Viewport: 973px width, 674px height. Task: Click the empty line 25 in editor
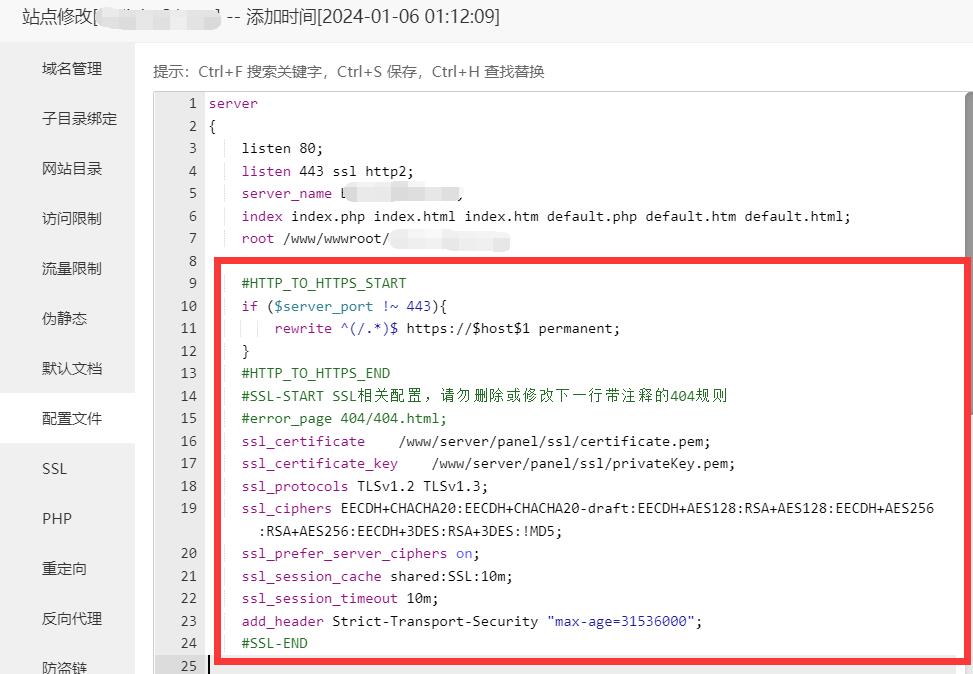pyautogui.click(x=500, y=665)
